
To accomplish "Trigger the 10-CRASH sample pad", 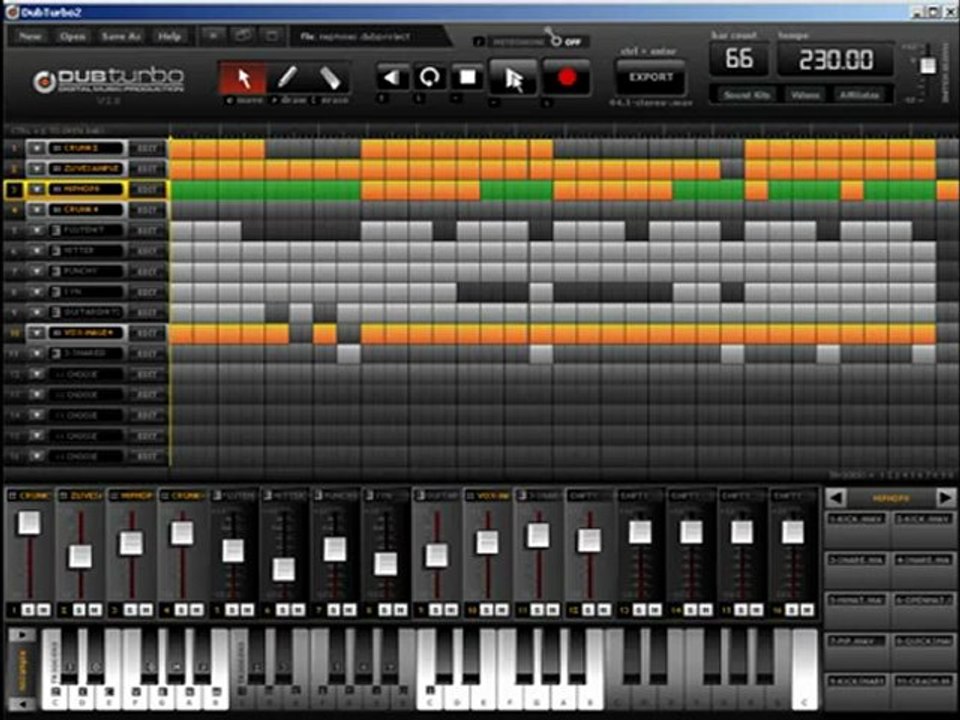I will [923, 691].
